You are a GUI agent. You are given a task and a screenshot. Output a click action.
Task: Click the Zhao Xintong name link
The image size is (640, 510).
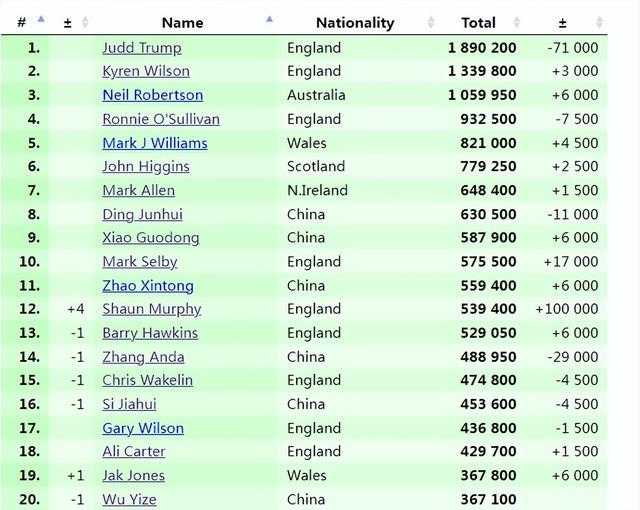click(148, 285)
